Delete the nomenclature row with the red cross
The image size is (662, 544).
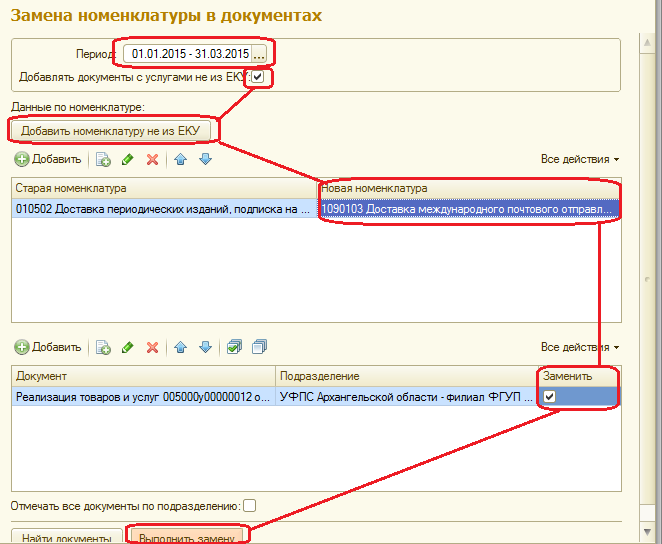point(152,159)
